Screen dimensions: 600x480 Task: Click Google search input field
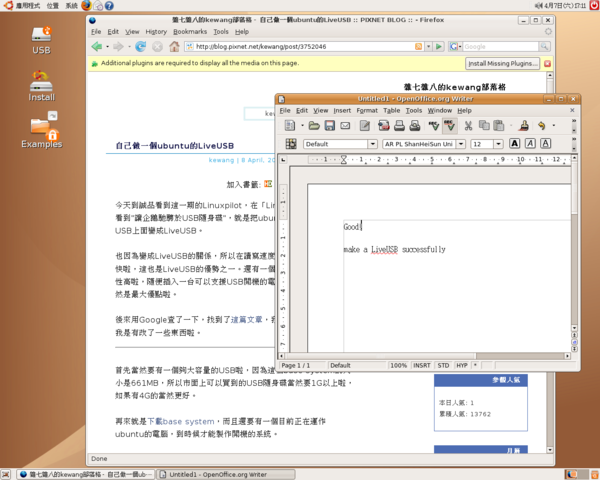pyautogui.click(x=500, y=47)
